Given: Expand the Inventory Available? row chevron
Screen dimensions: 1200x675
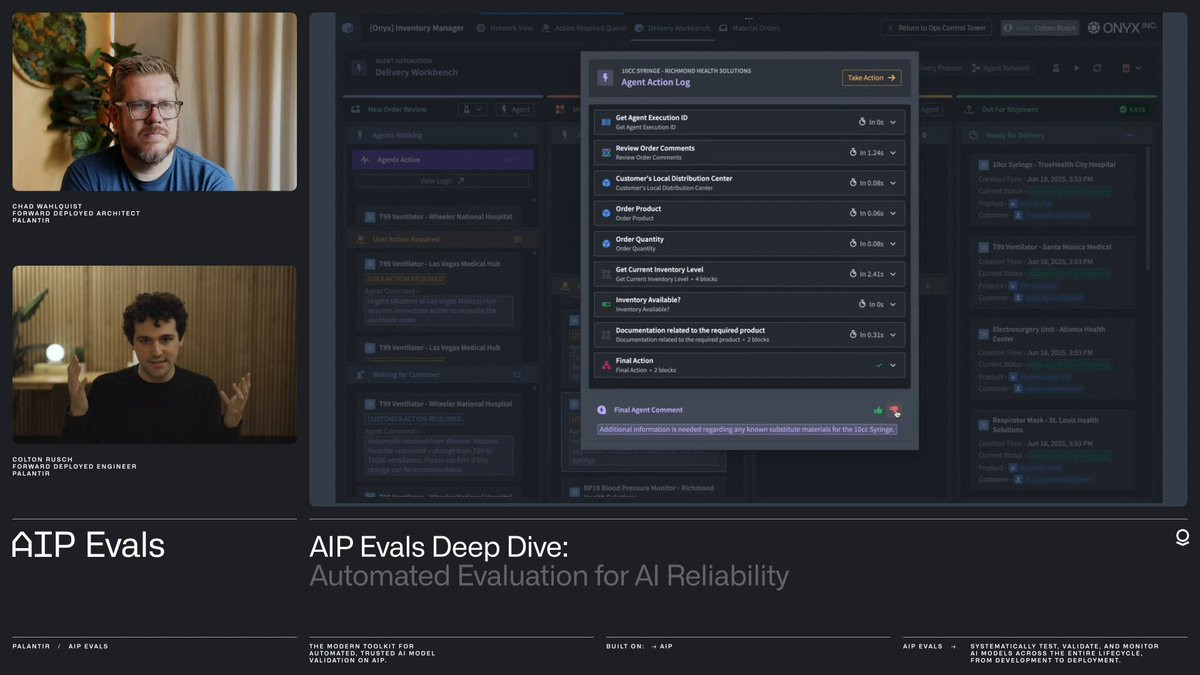Looking at the screenshot, I should [893, 304].
